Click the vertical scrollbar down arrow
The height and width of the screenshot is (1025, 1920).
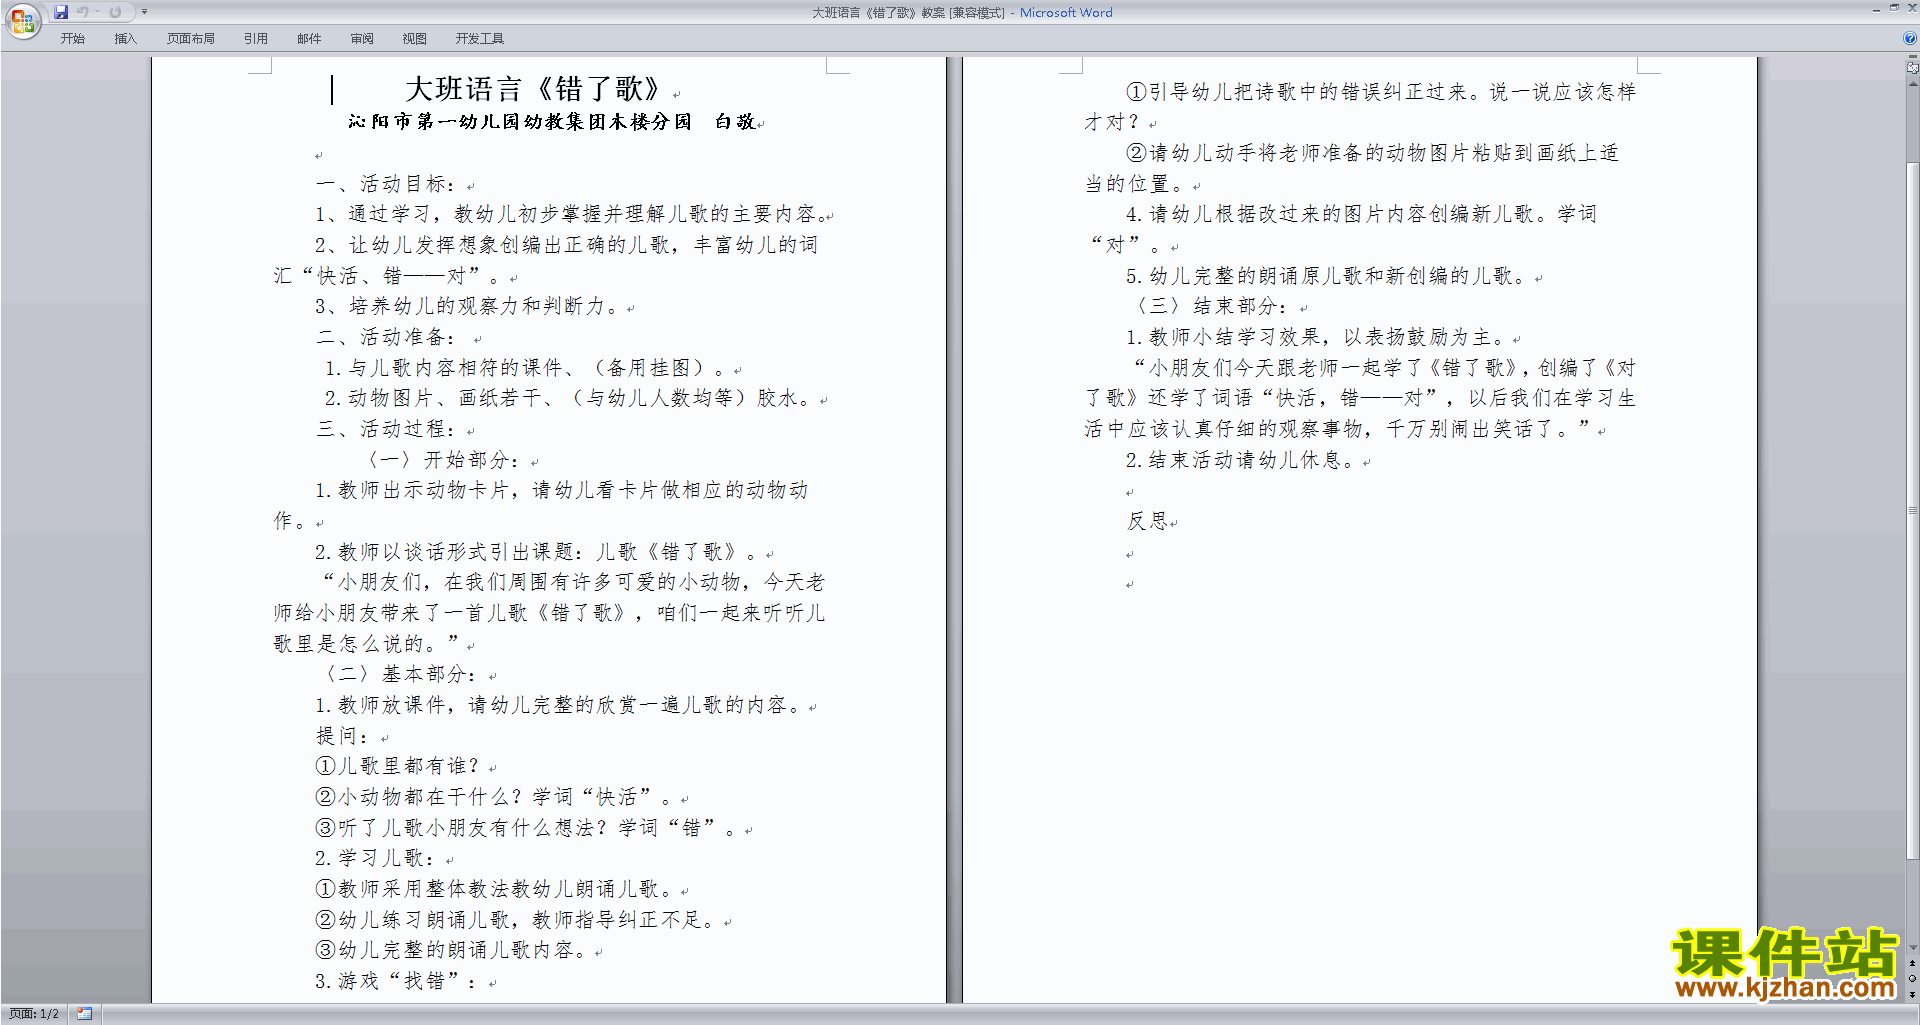(x=1912, y=947)
